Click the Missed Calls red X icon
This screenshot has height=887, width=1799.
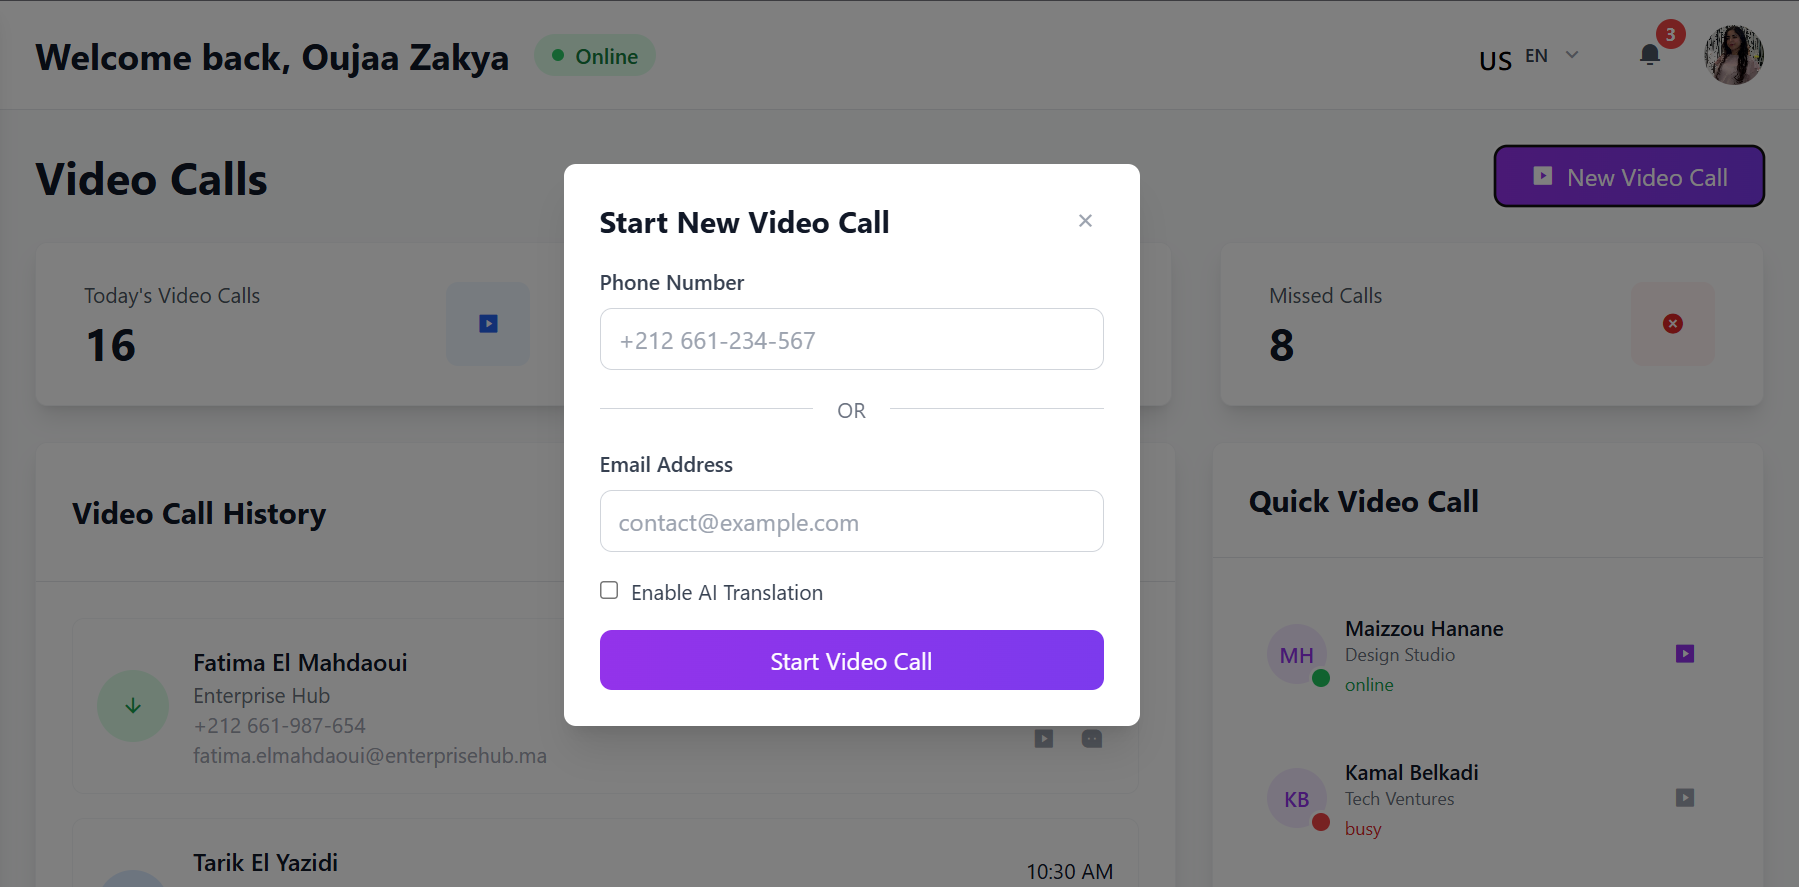click(1672, 324)
